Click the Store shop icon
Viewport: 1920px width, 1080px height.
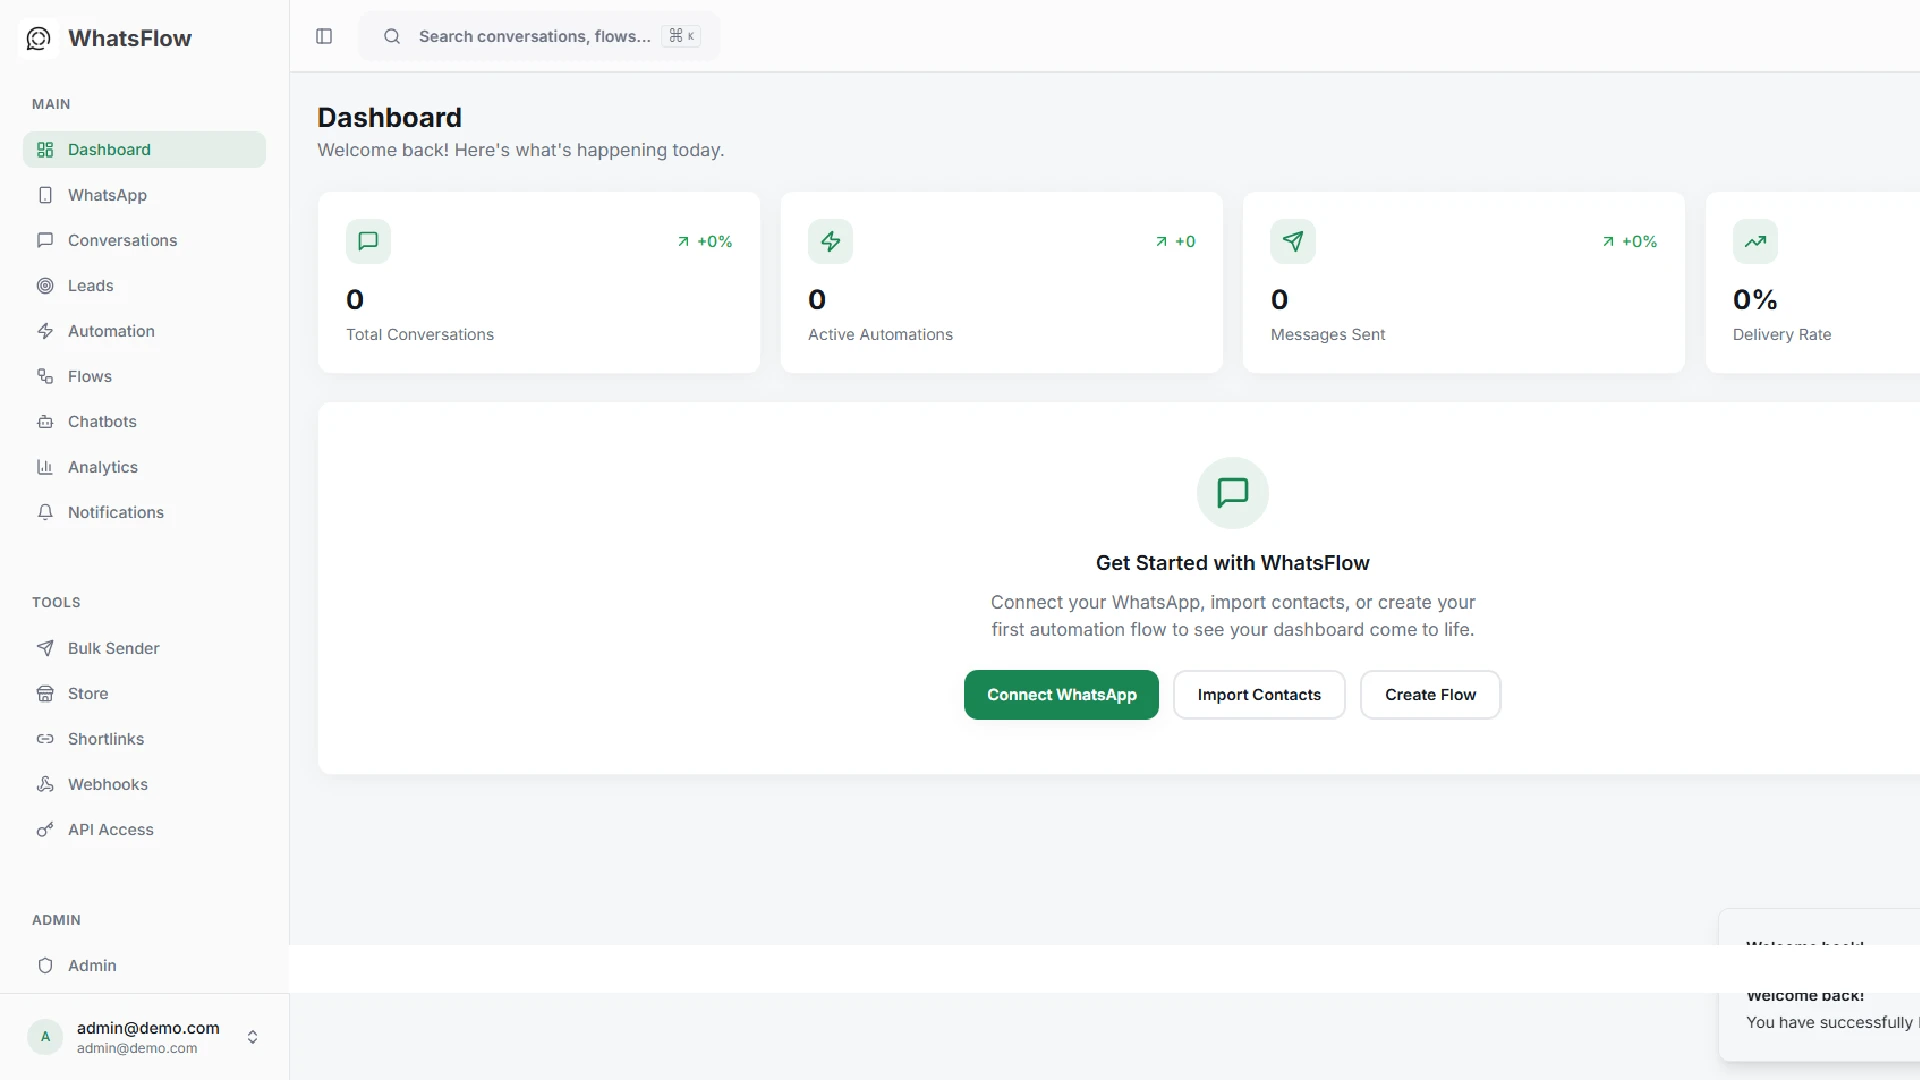pos(45,693)
